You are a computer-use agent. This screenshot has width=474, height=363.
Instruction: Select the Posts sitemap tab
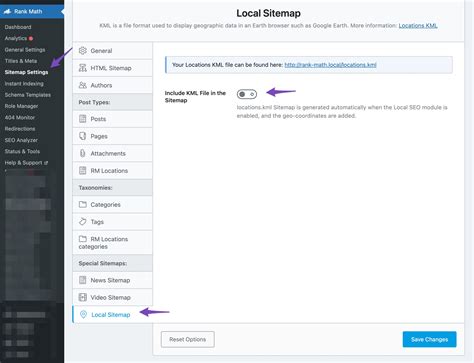click(x=113, y=119)
